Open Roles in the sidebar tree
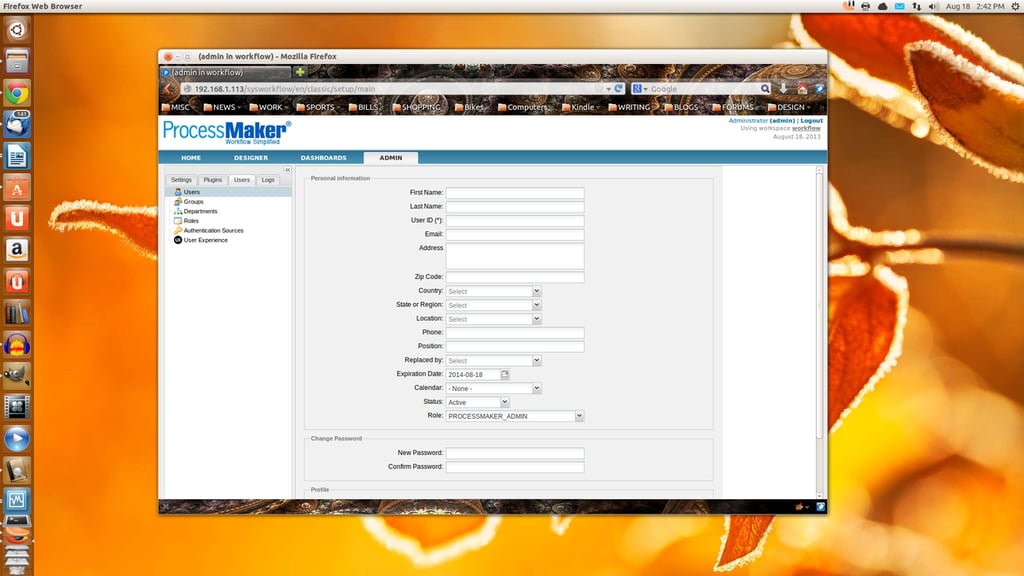 click(191, 221)
